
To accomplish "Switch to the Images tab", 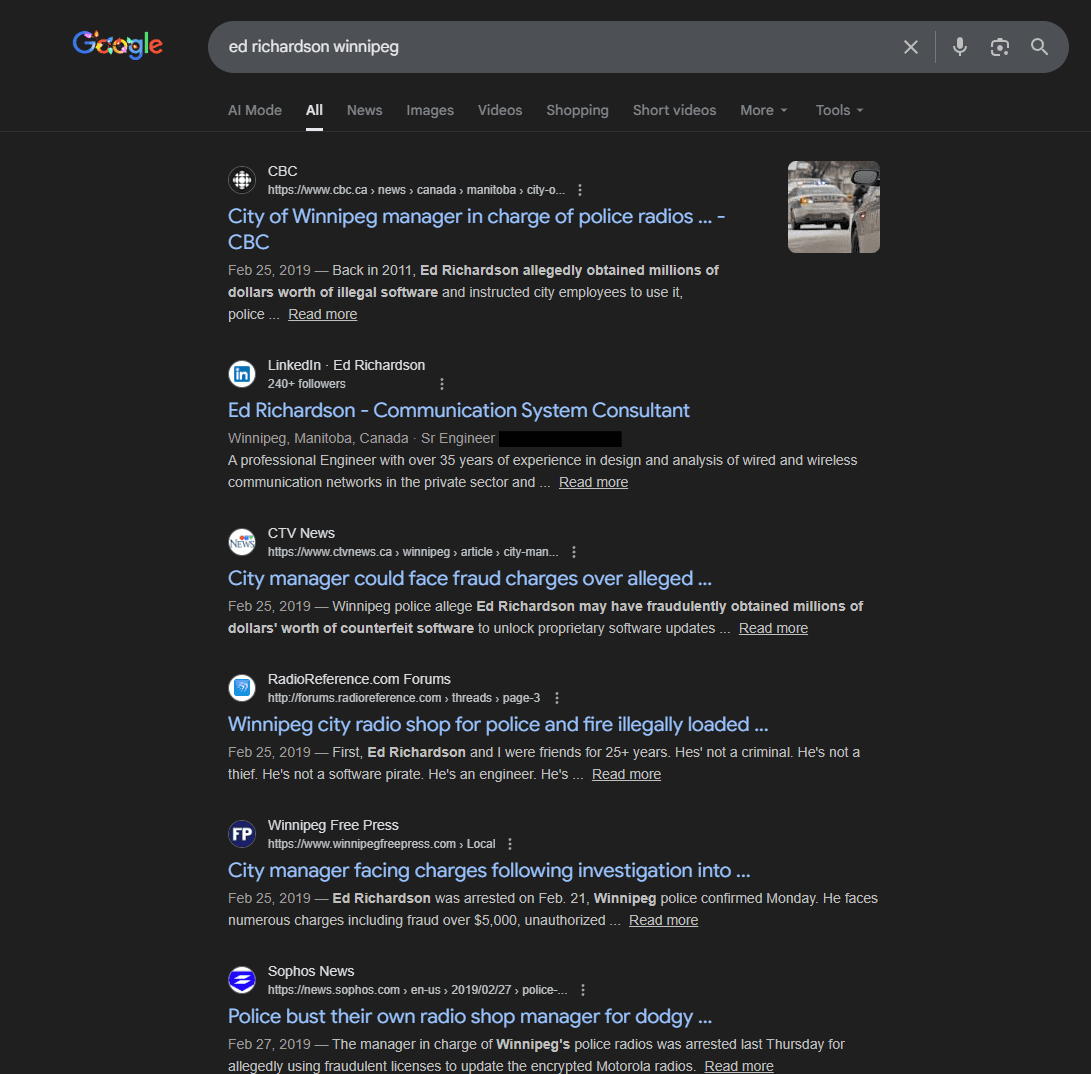I will [x=429, y=110].
